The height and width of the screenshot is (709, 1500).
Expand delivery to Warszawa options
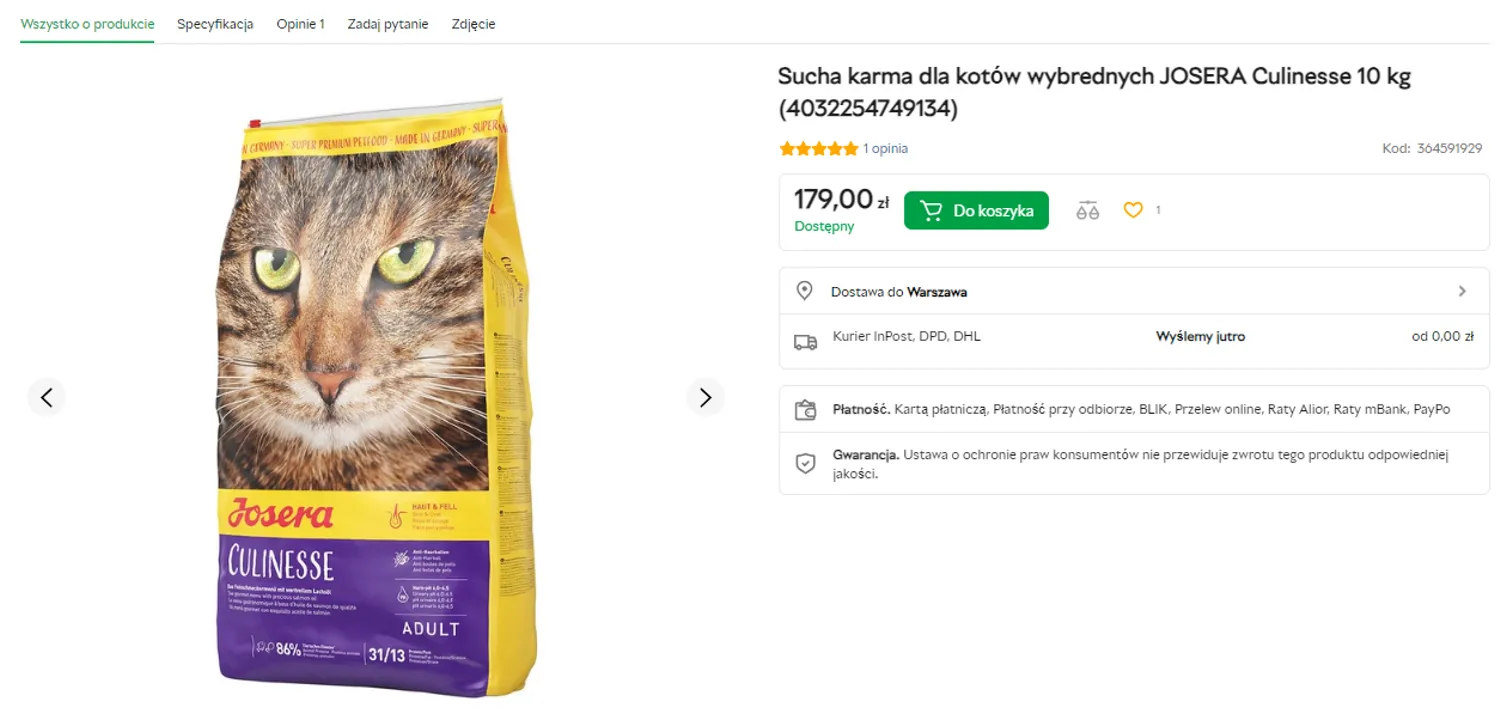pos(1462,291)
